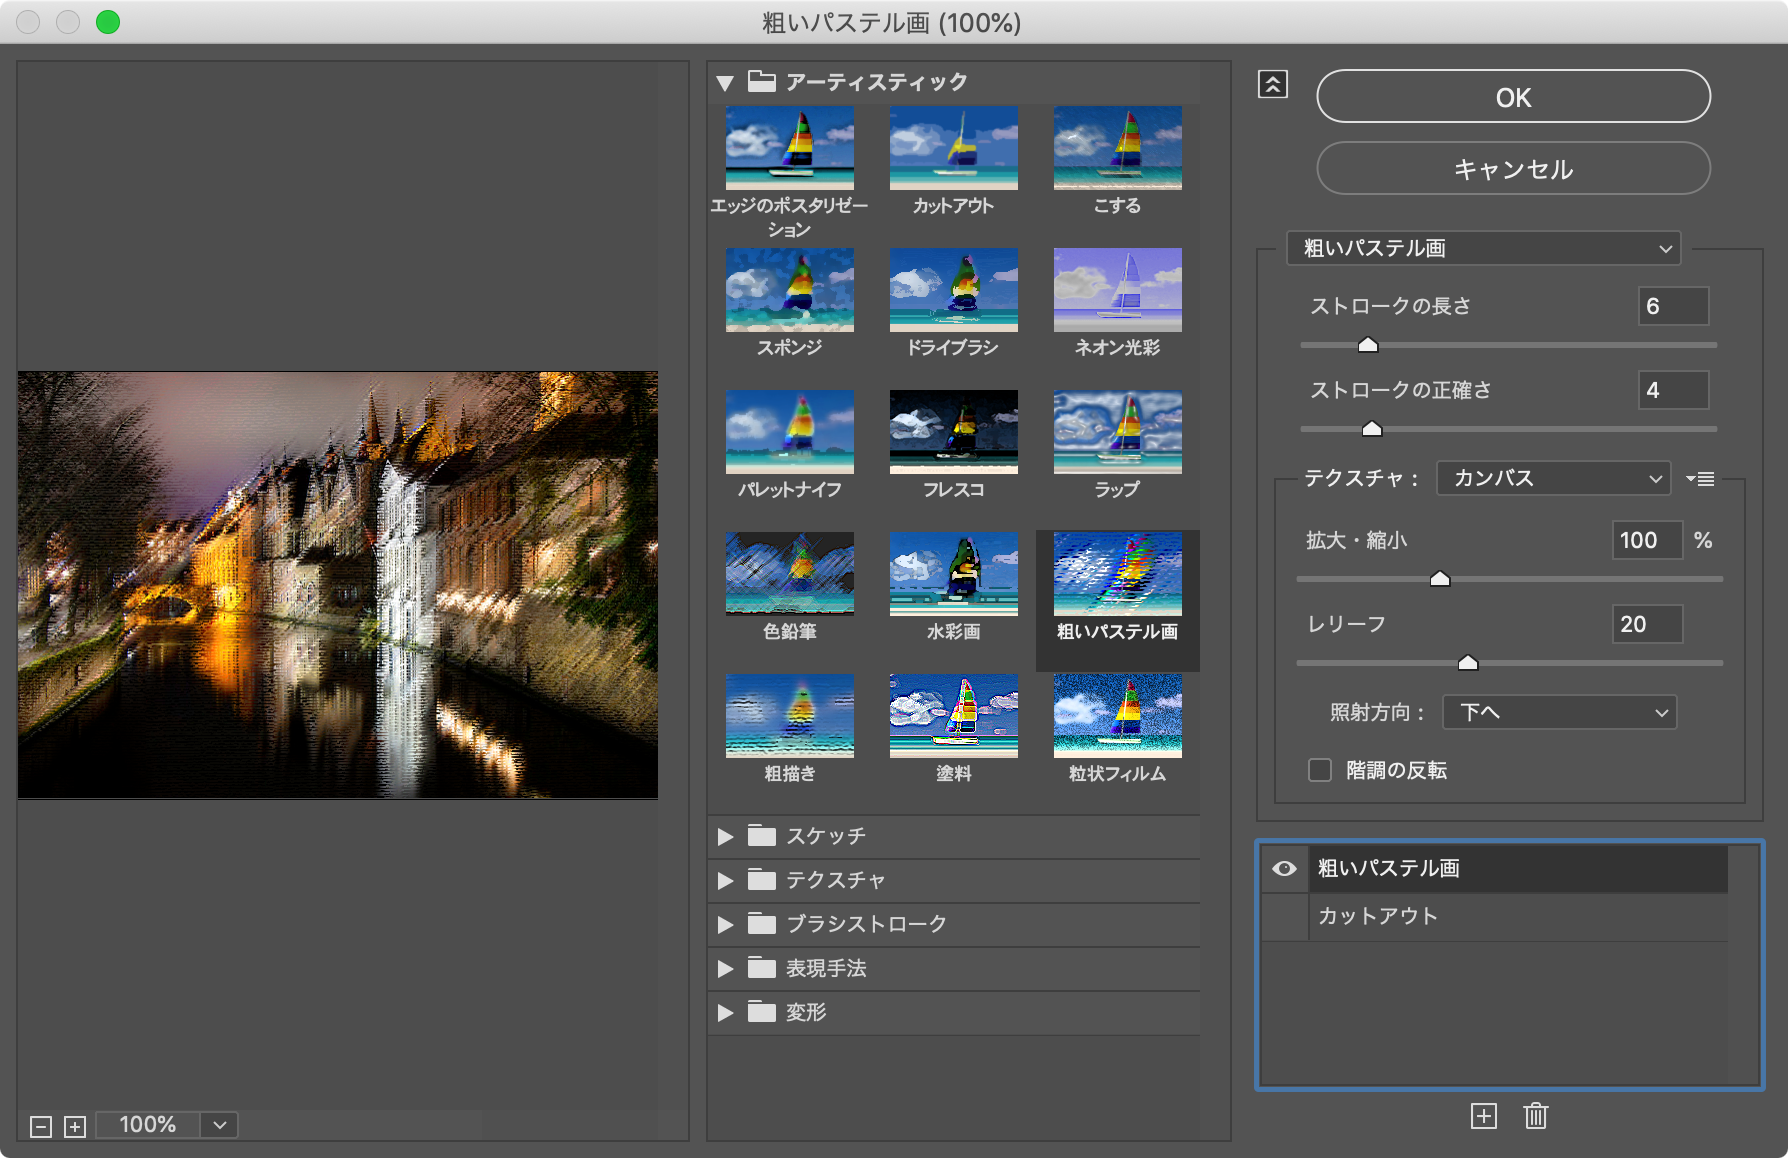Apply the ネオン光彩 filter

click(x=1116, y=289)
